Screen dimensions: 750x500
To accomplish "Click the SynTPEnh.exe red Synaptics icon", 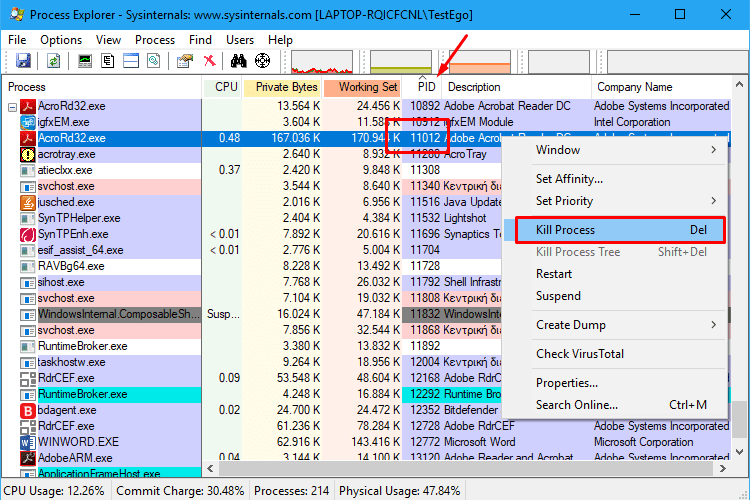I will tap(28, 234).
